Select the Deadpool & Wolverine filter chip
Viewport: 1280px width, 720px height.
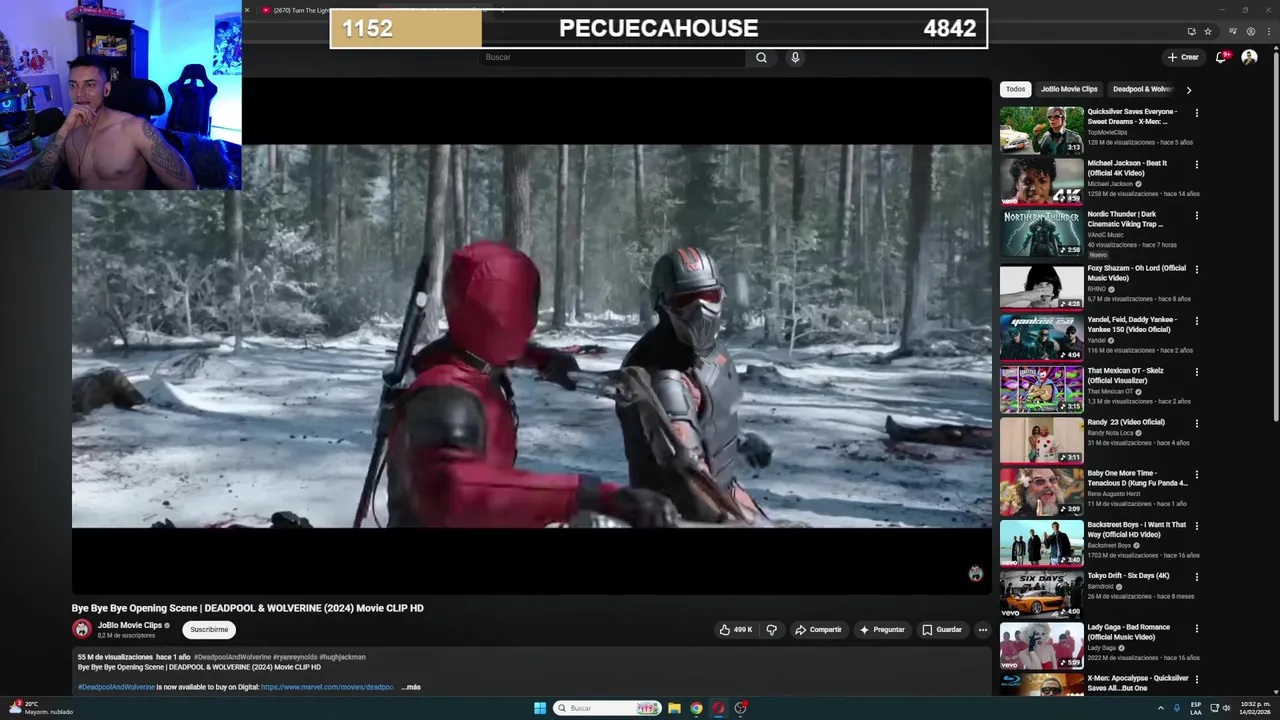point(1142,89)
